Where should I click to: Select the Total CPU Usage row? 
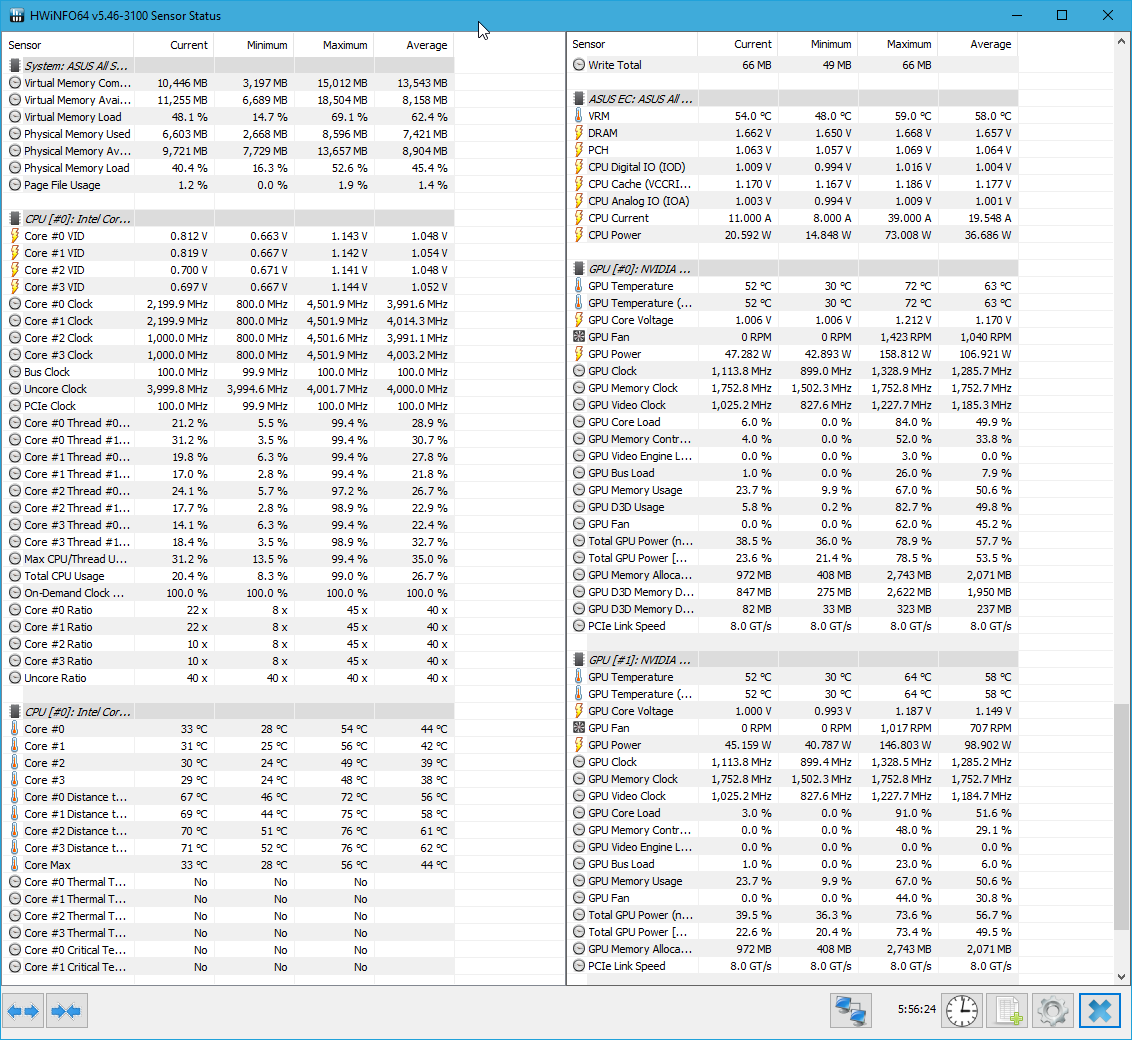pos(64,576)
